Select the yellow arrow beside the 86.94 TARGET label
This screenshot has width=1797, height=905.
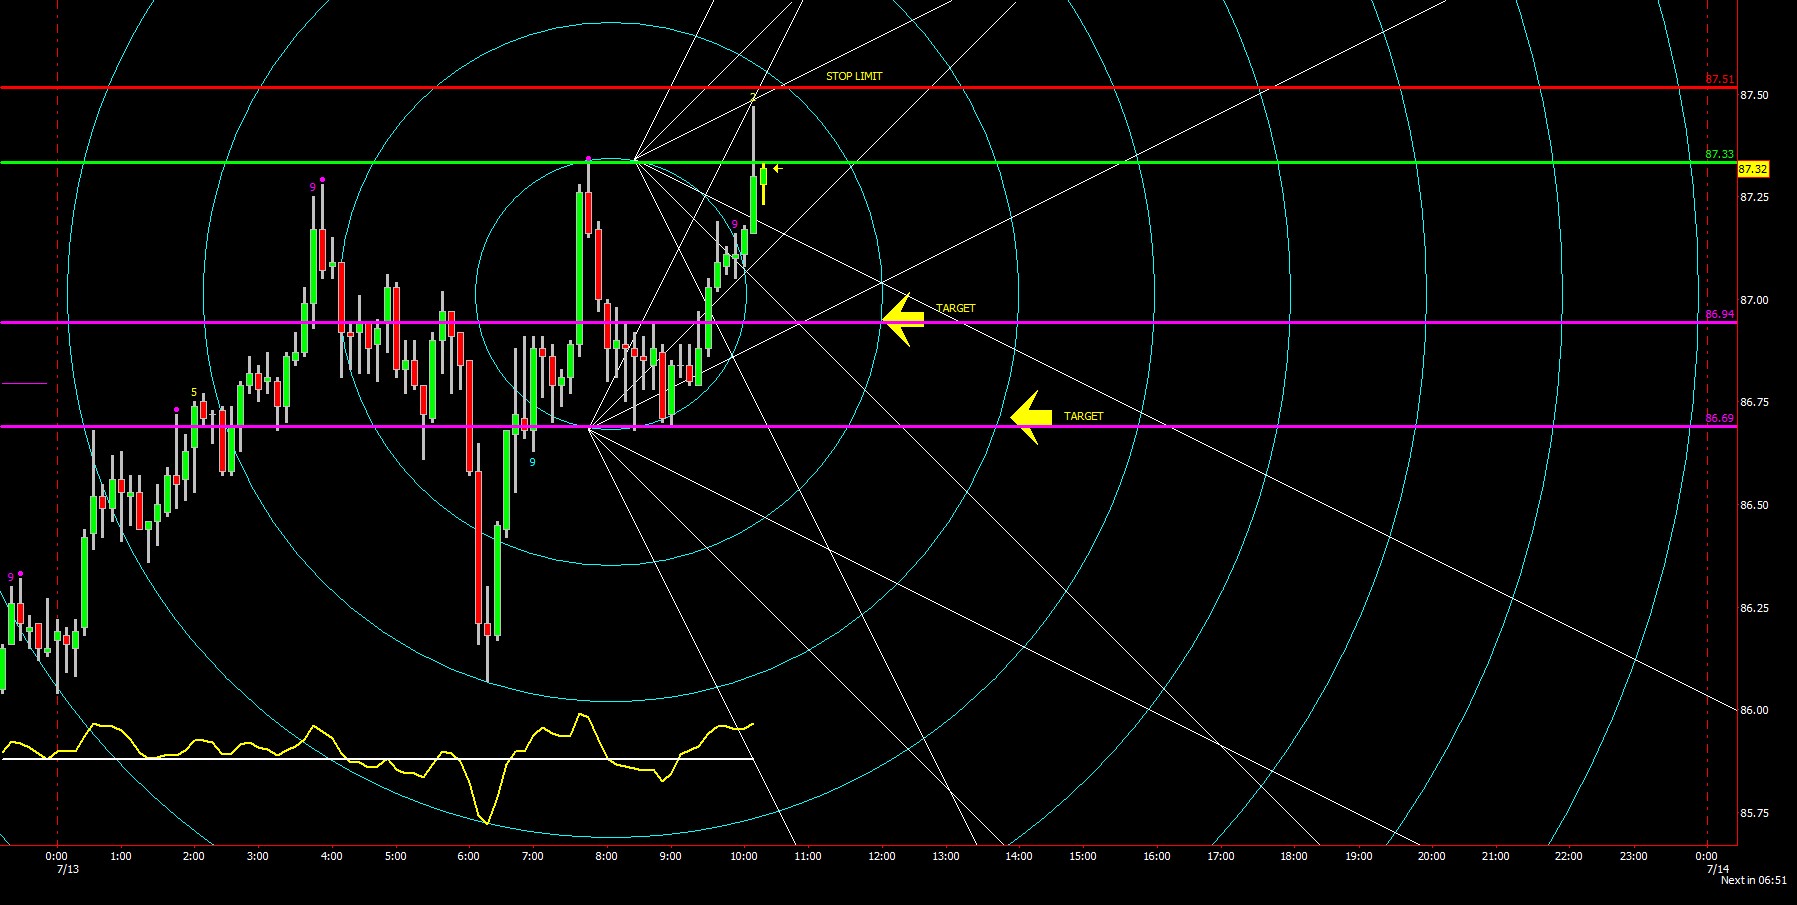coord(903,320)
